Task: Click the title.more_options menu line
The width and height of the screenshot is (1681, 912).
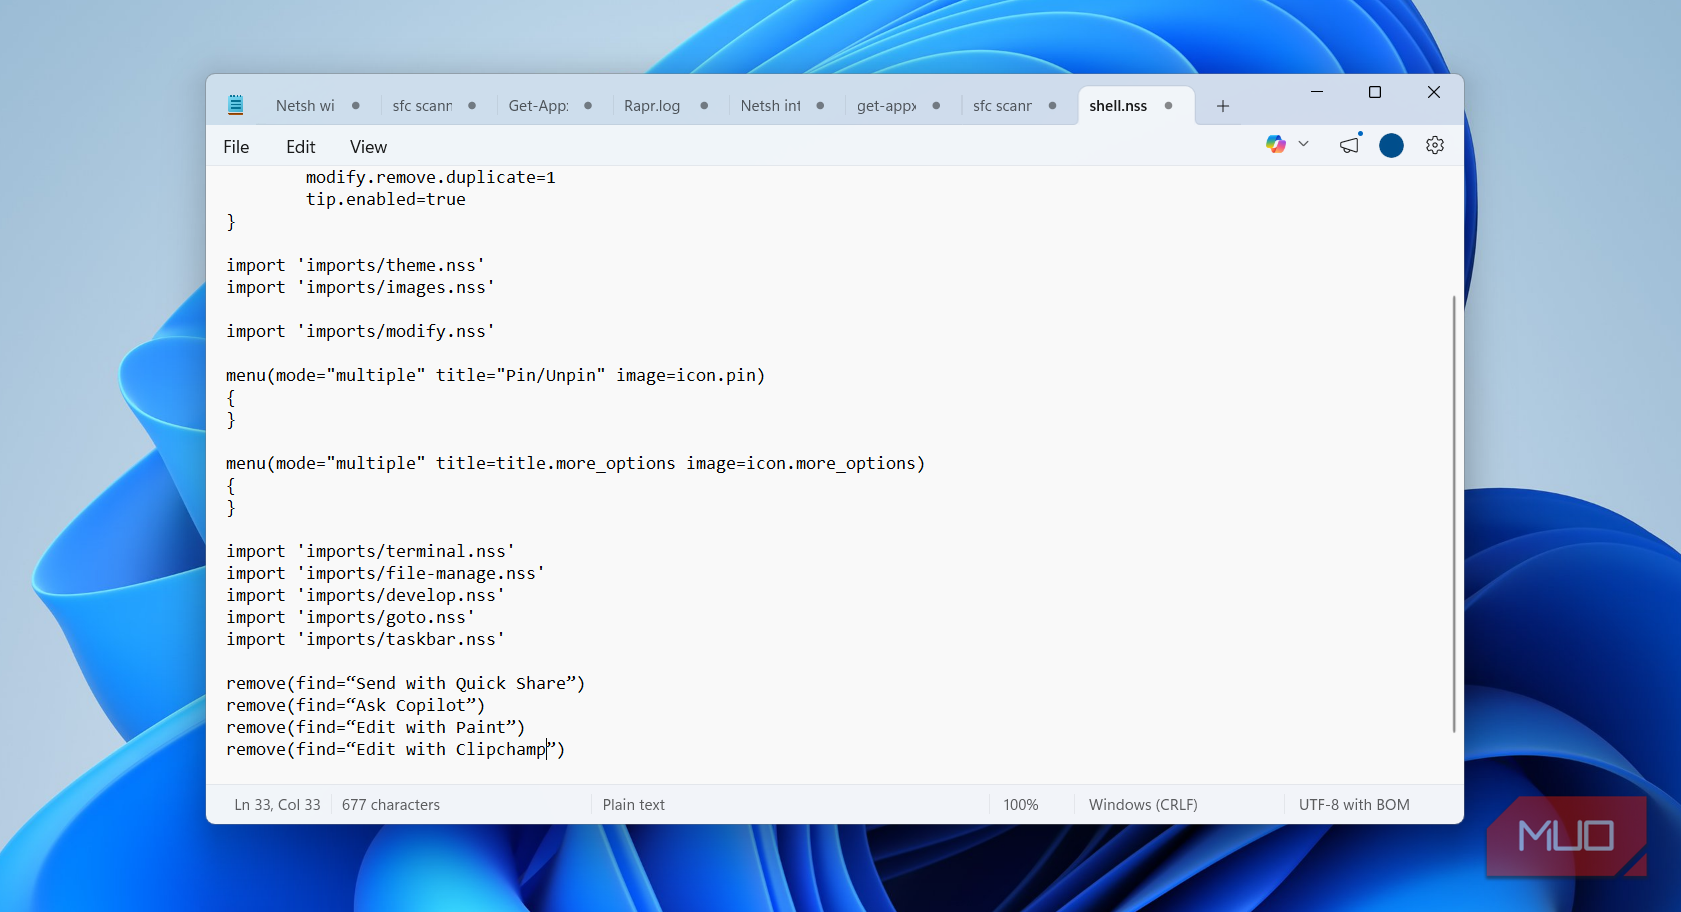Action: pyautogui.click(x=575, y=463)
